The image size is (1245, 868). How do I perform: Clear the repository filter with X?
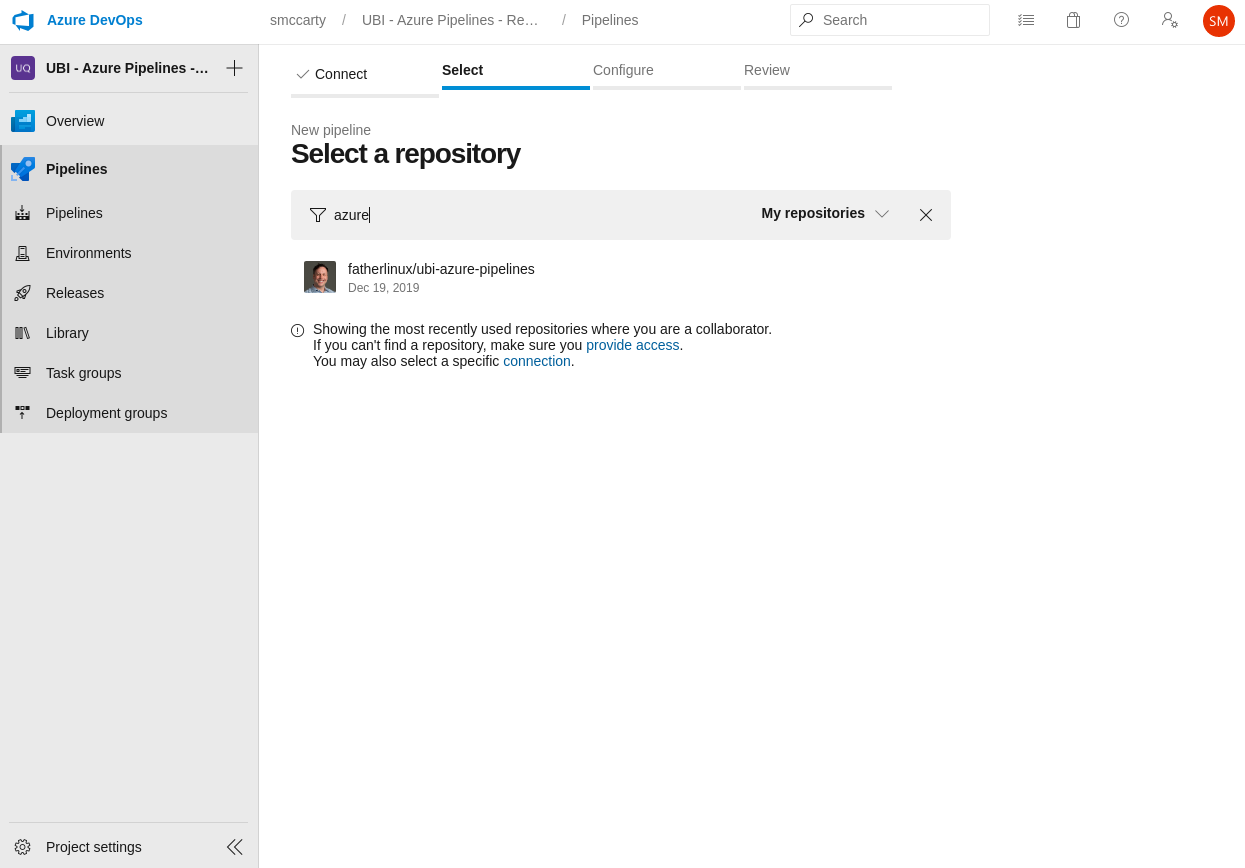click(x=926, y=215)
